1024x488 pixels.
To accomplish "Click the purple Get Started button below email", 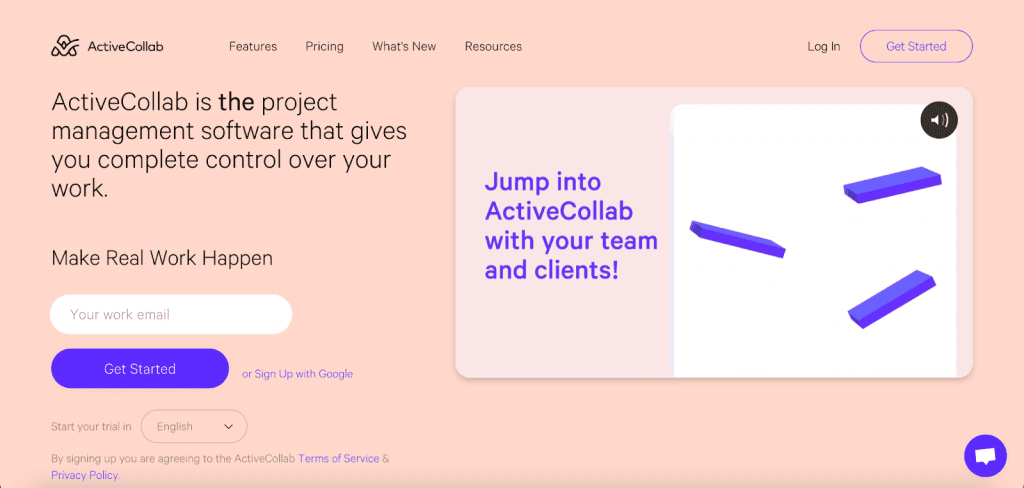I will pyautogui.click(x=140, y=368).
